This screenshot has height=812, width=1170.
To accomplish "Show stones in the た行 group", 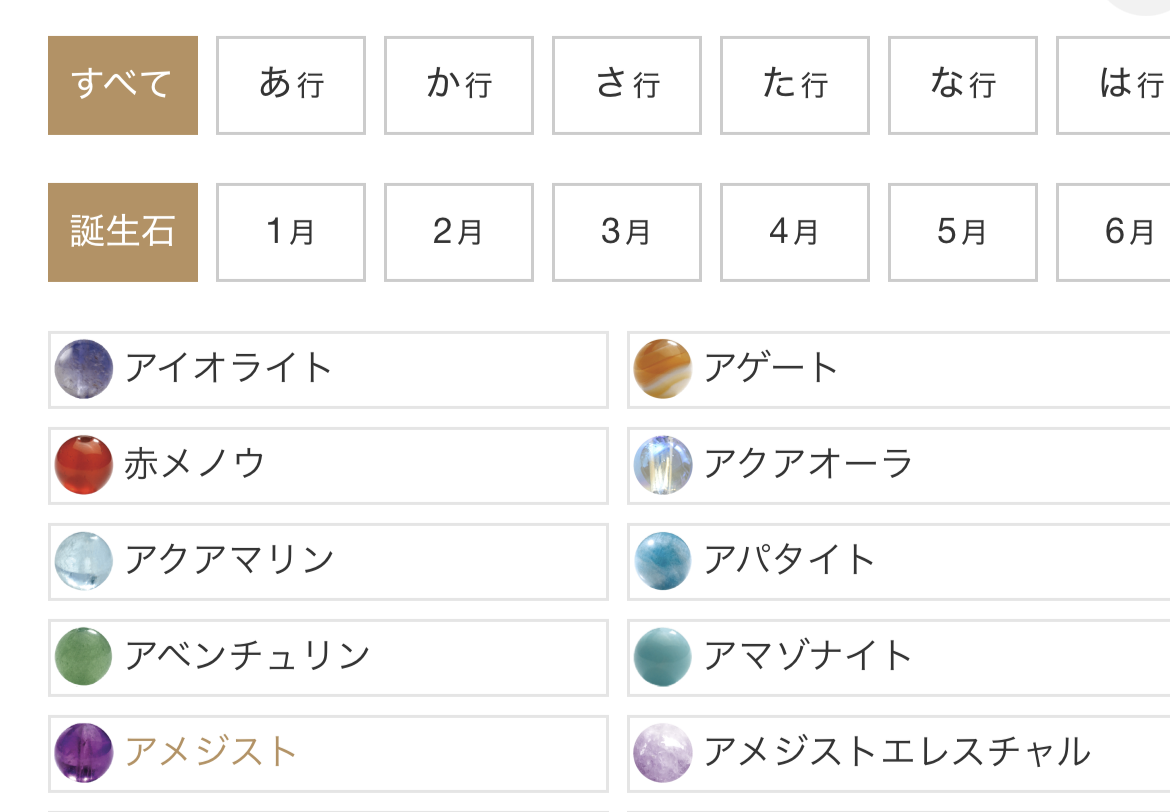I will (x=795, y=85).
